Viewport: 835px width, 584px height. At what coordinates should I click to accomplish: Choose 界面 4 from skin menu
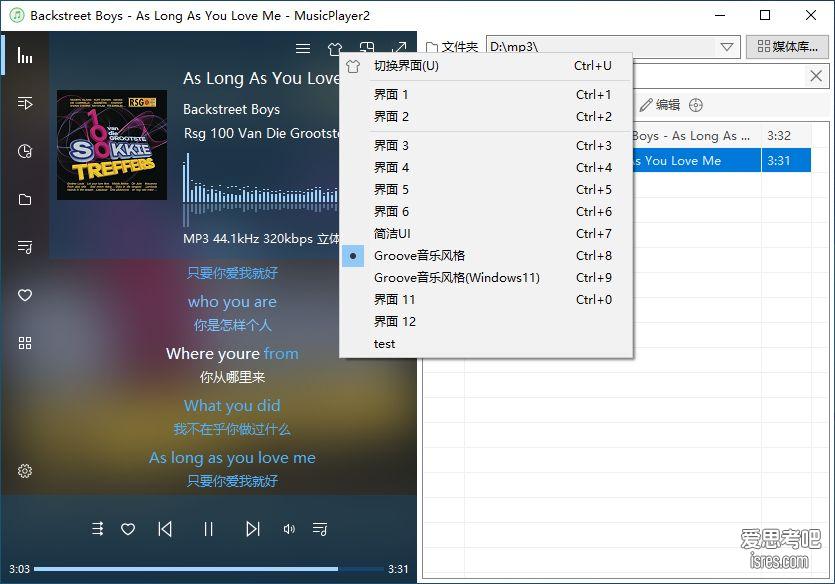coord(486,168)
